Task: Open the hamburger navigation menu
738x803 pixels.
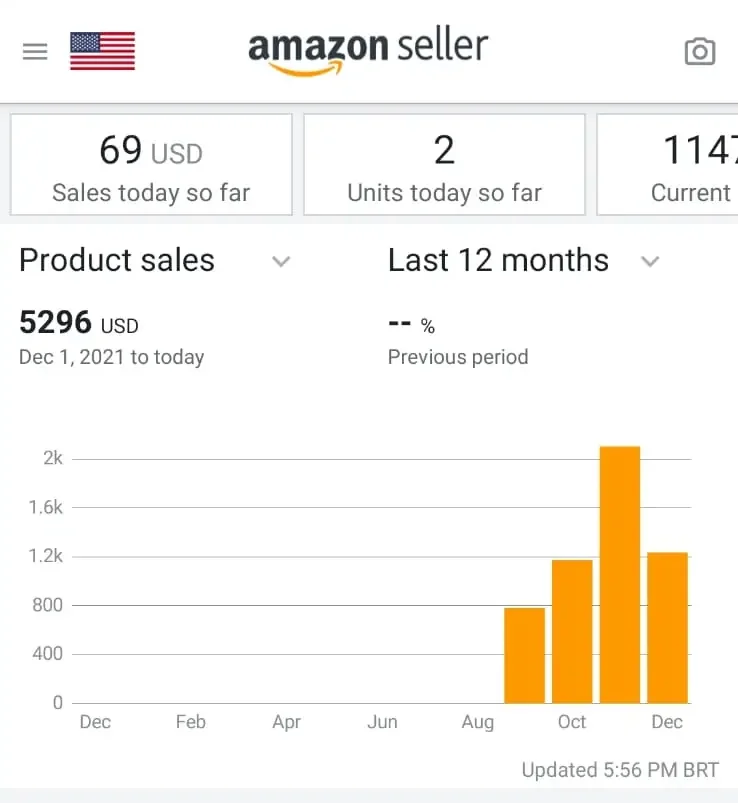Action: tap(35, 51)
